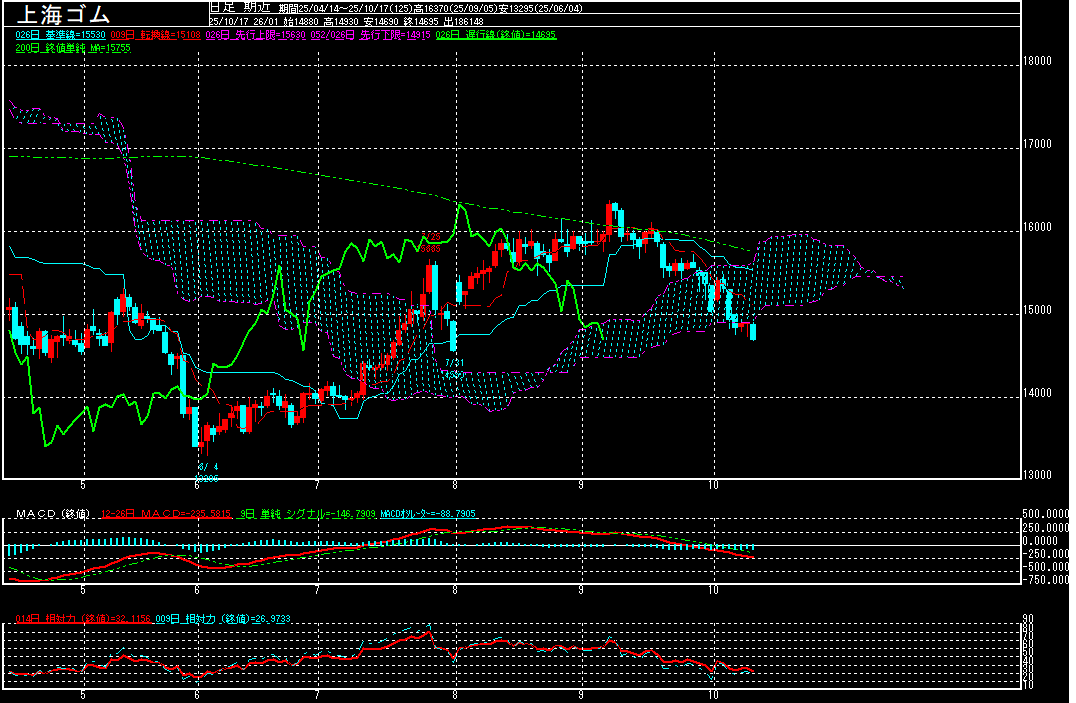Screen dimensions: 1076x703
Task: Click the 014日 相対力 RSI label
Action: coord(82,619)
